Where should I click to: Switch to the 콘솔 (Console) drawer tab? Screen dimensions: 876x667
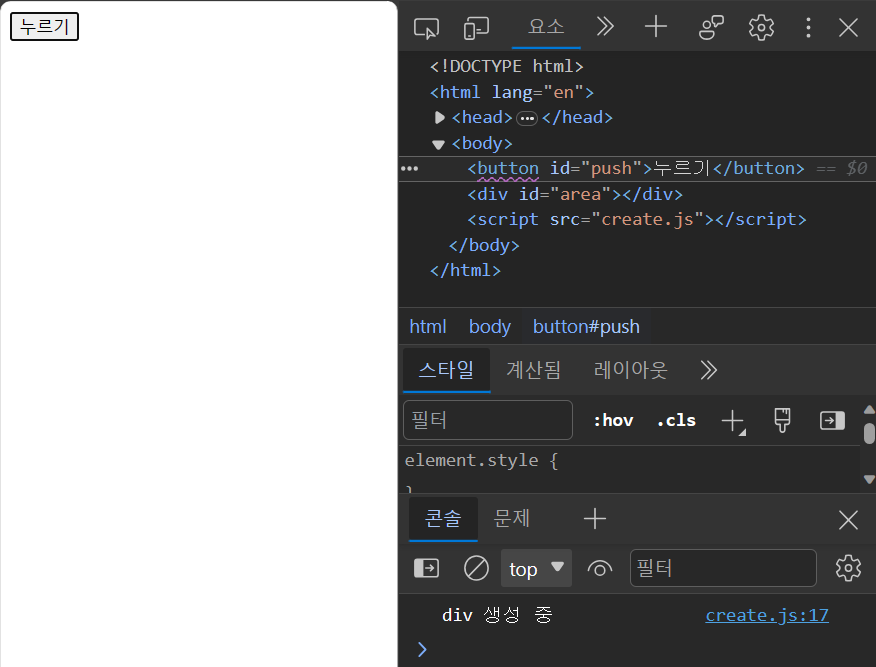click(443, 518)
